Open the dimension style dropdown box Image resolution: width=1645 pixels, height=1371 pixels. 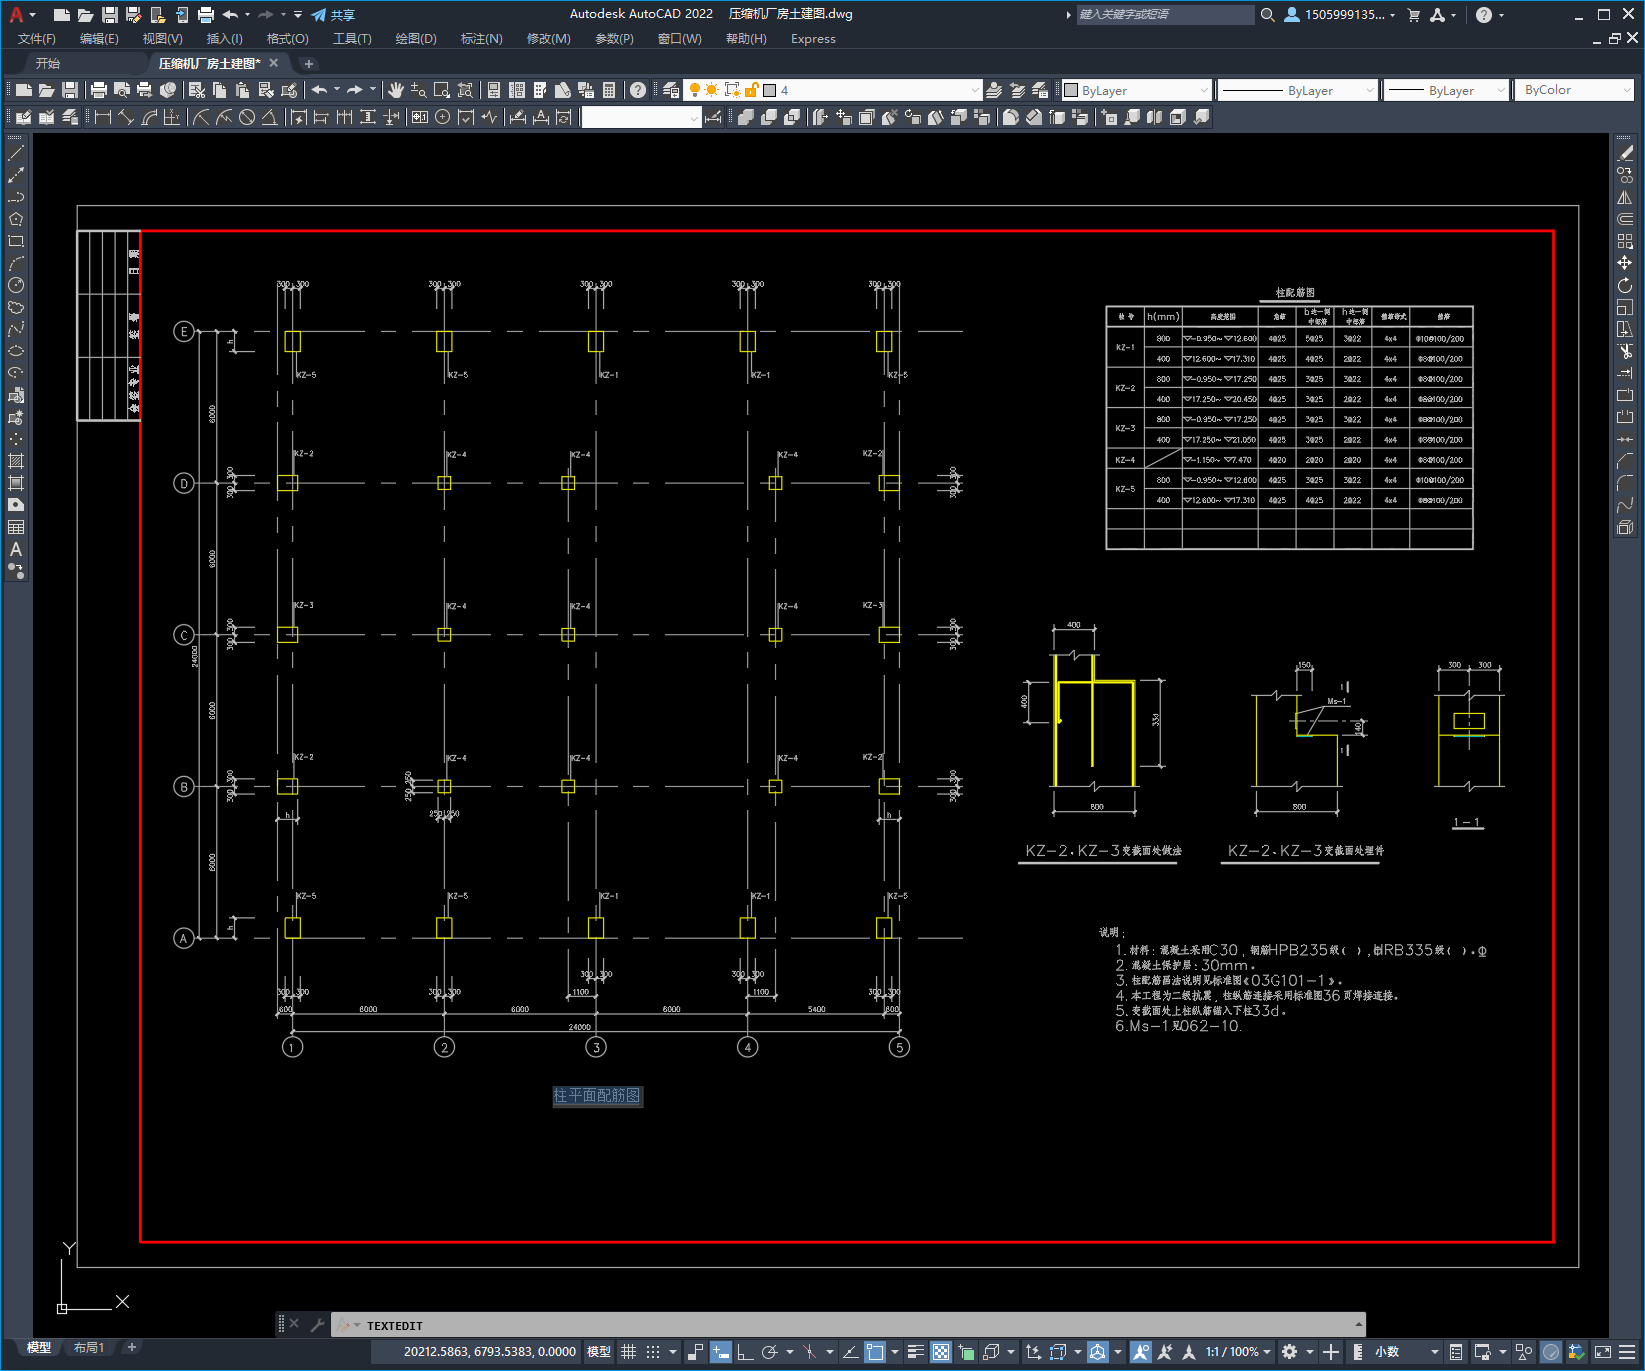pyautogui.click(x=641, y=117)
